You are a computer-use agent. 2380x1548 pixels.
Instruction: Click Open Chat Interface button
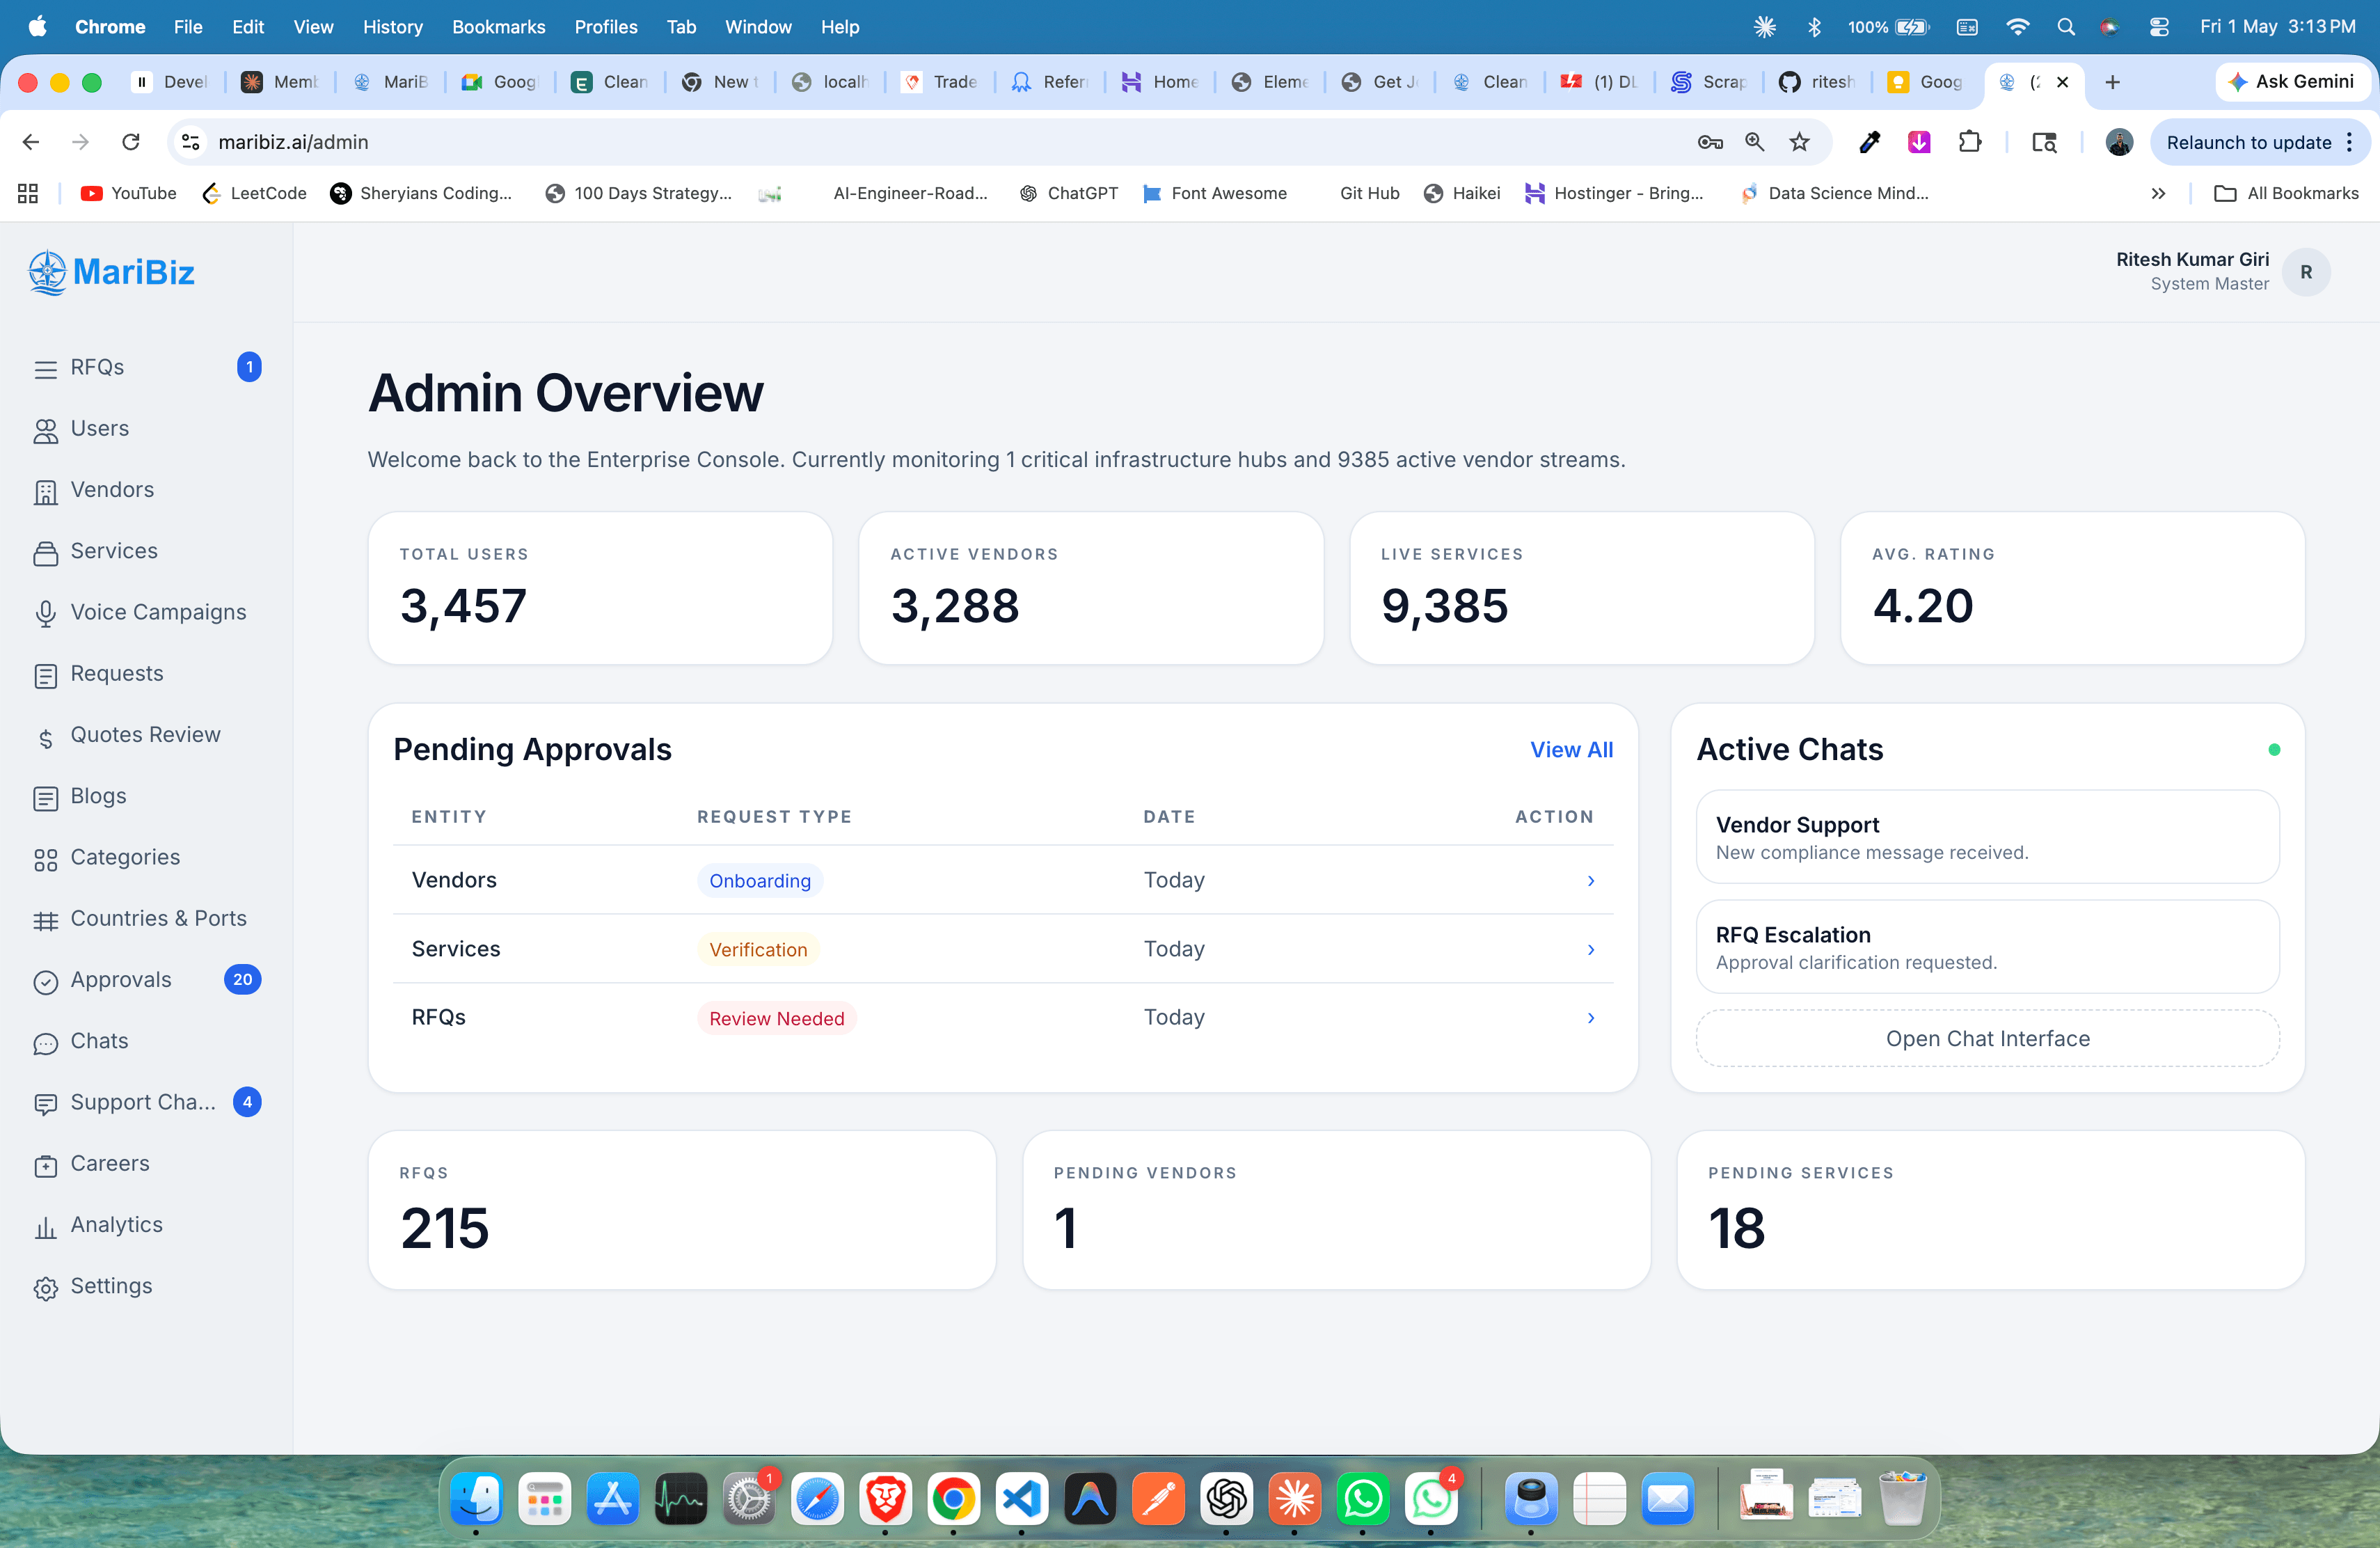1987,1039
